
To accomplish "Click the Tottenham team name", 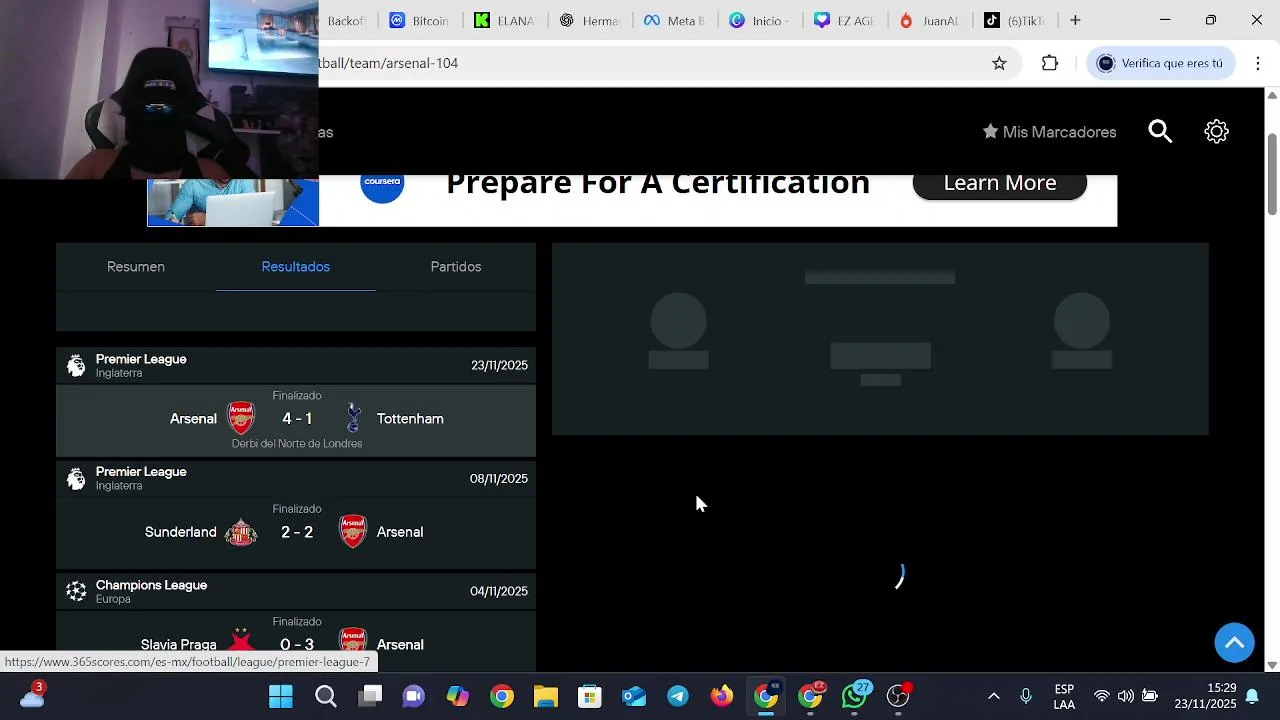I will pos(410,419).
